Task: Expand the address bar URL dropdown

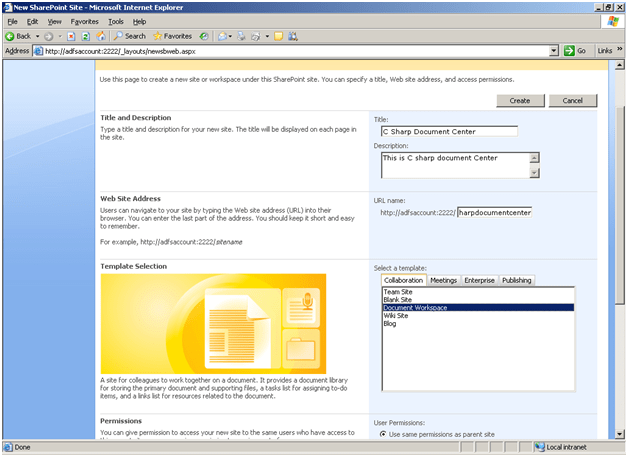Action: (553, 50)
